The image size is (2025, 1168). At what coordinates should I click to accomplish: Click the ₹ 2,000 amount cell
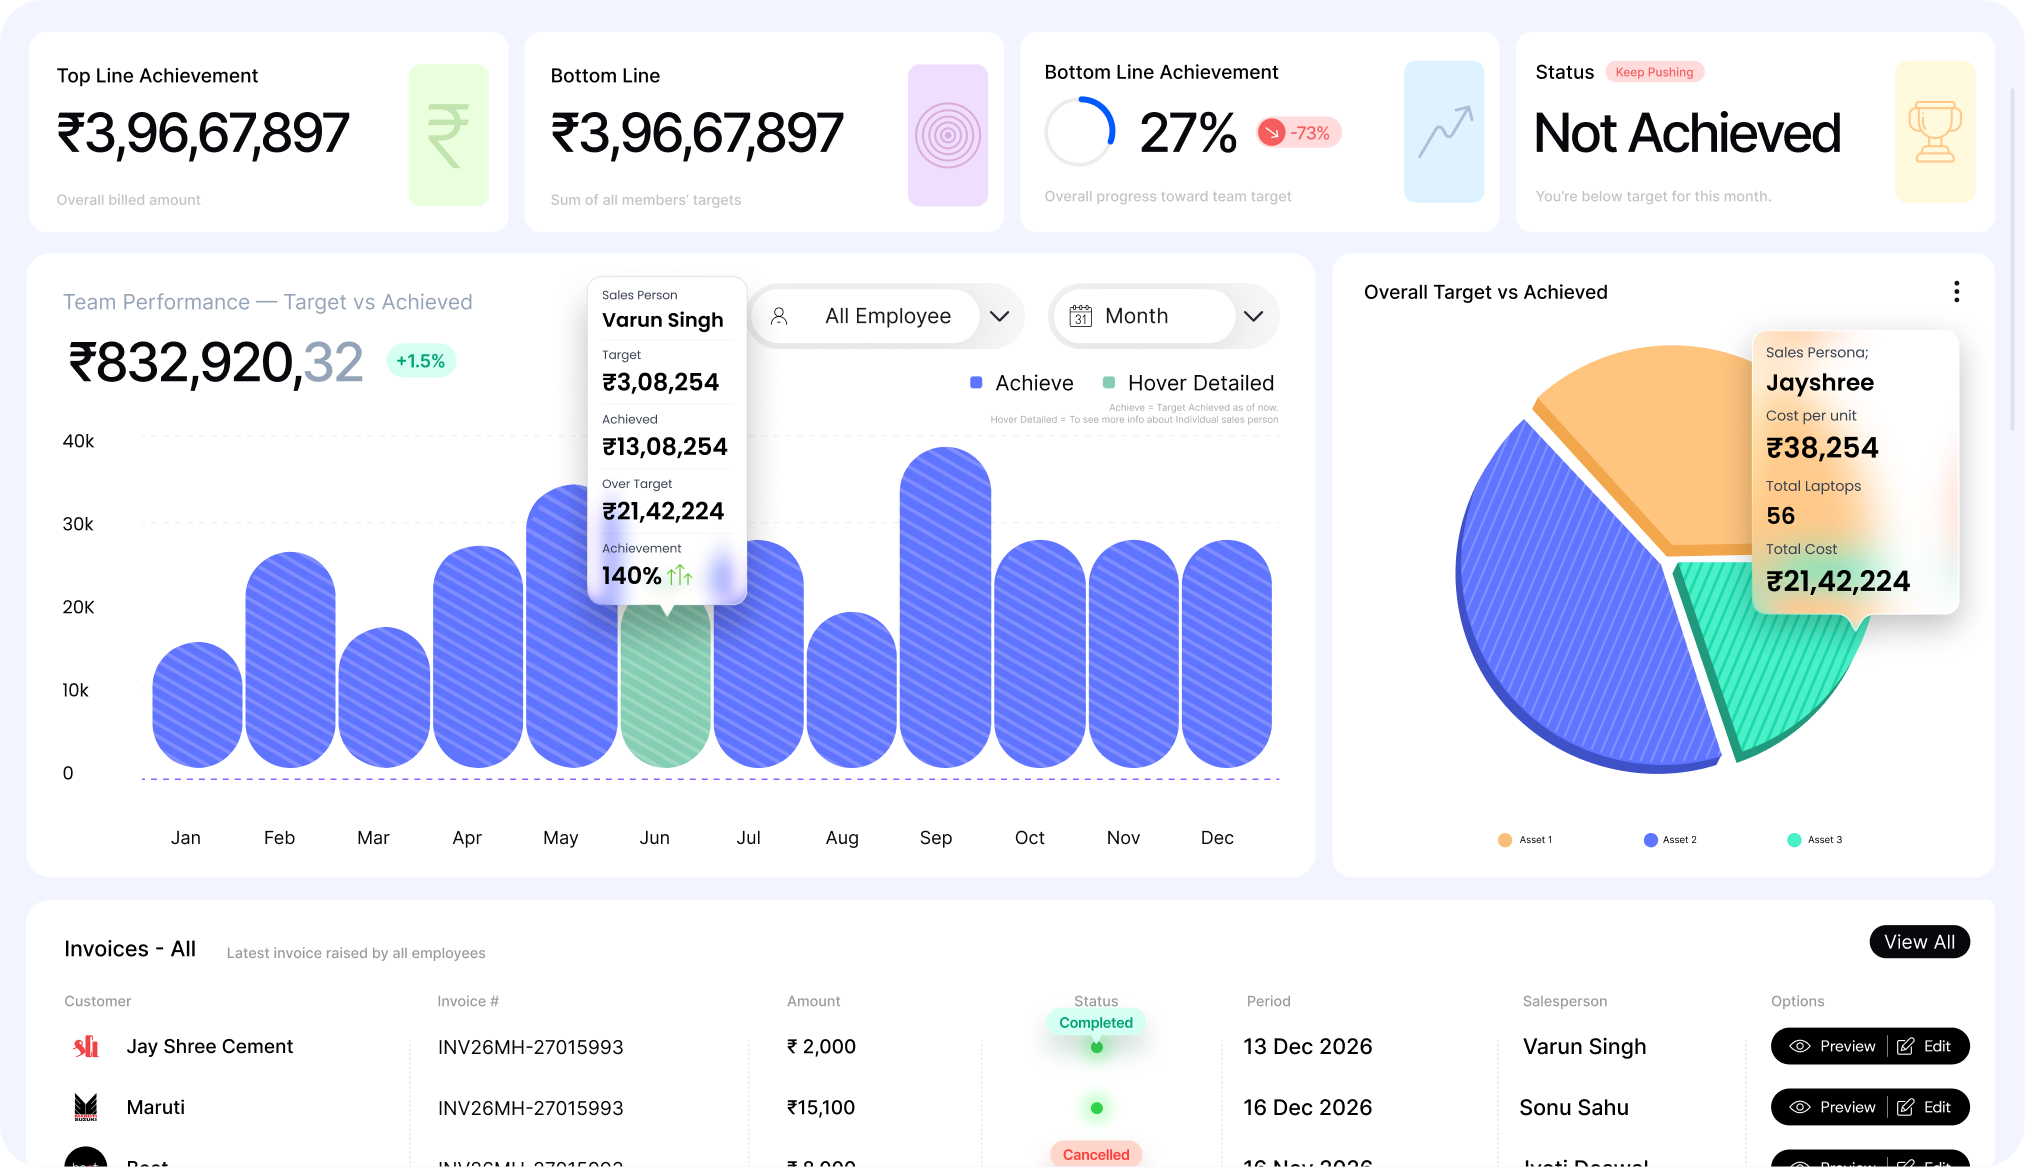coord(821,1046)
